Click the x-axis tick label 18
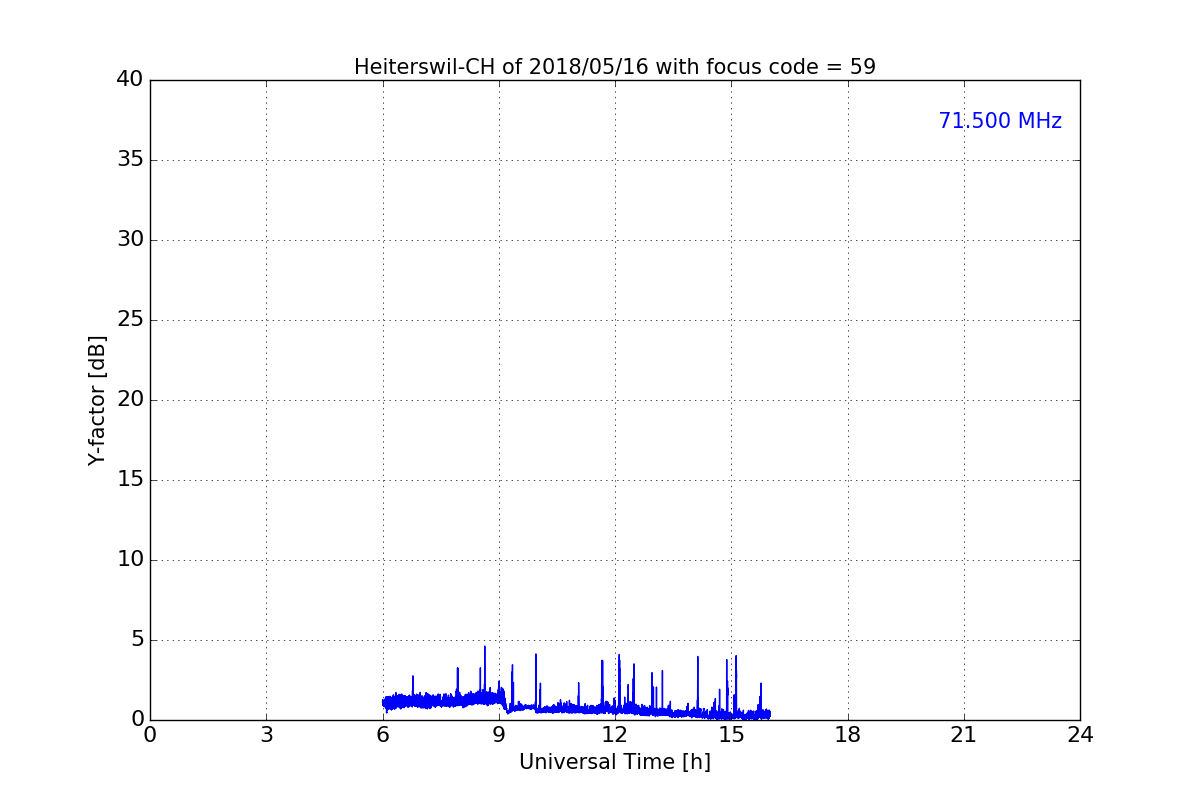 (x=848, y=735)
